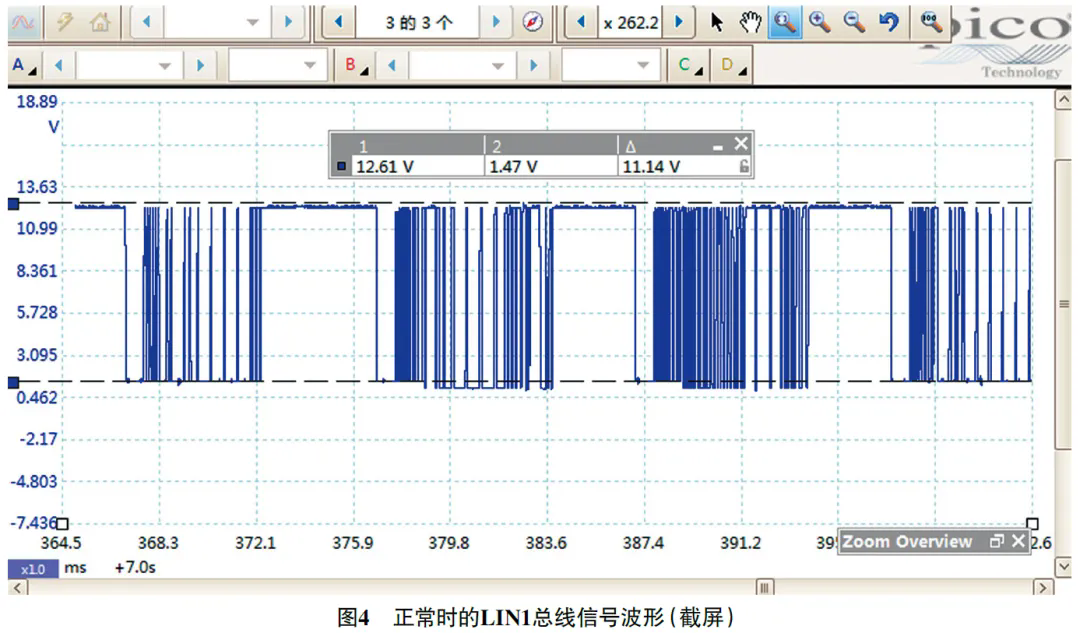The image size is (1080, 633).
Task: Click the 379.8 time axis label
Action: point(448,543)
